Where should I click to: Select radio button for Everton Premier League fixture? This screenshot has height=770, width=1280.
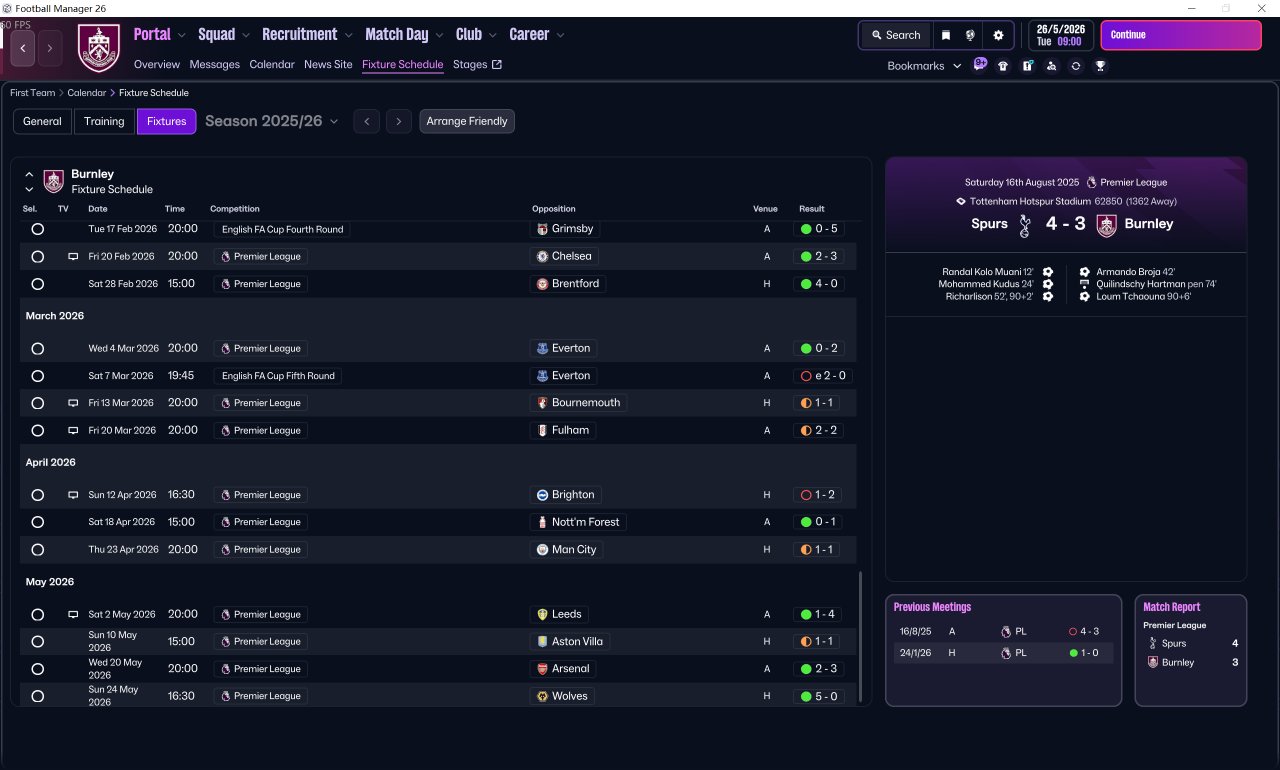click(x=38, y=349)
